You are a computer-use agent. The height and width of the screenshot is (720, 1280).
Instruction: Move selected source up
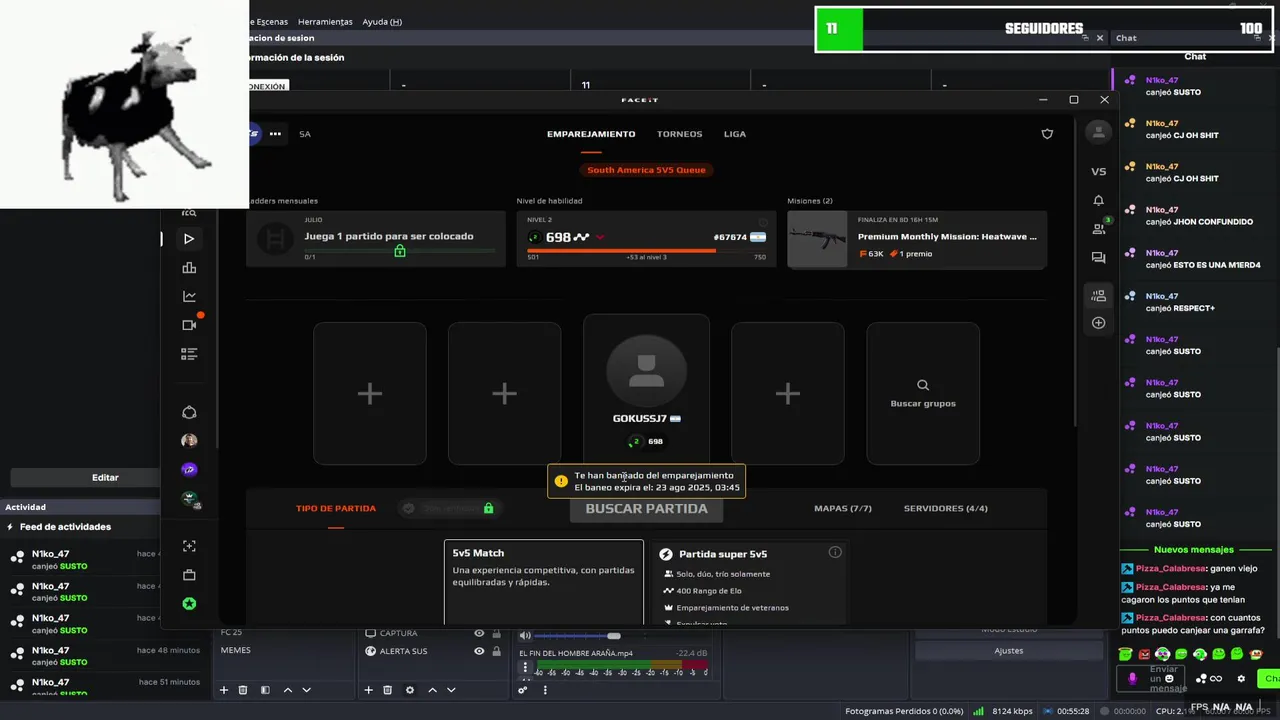click(x=432, y=690)
